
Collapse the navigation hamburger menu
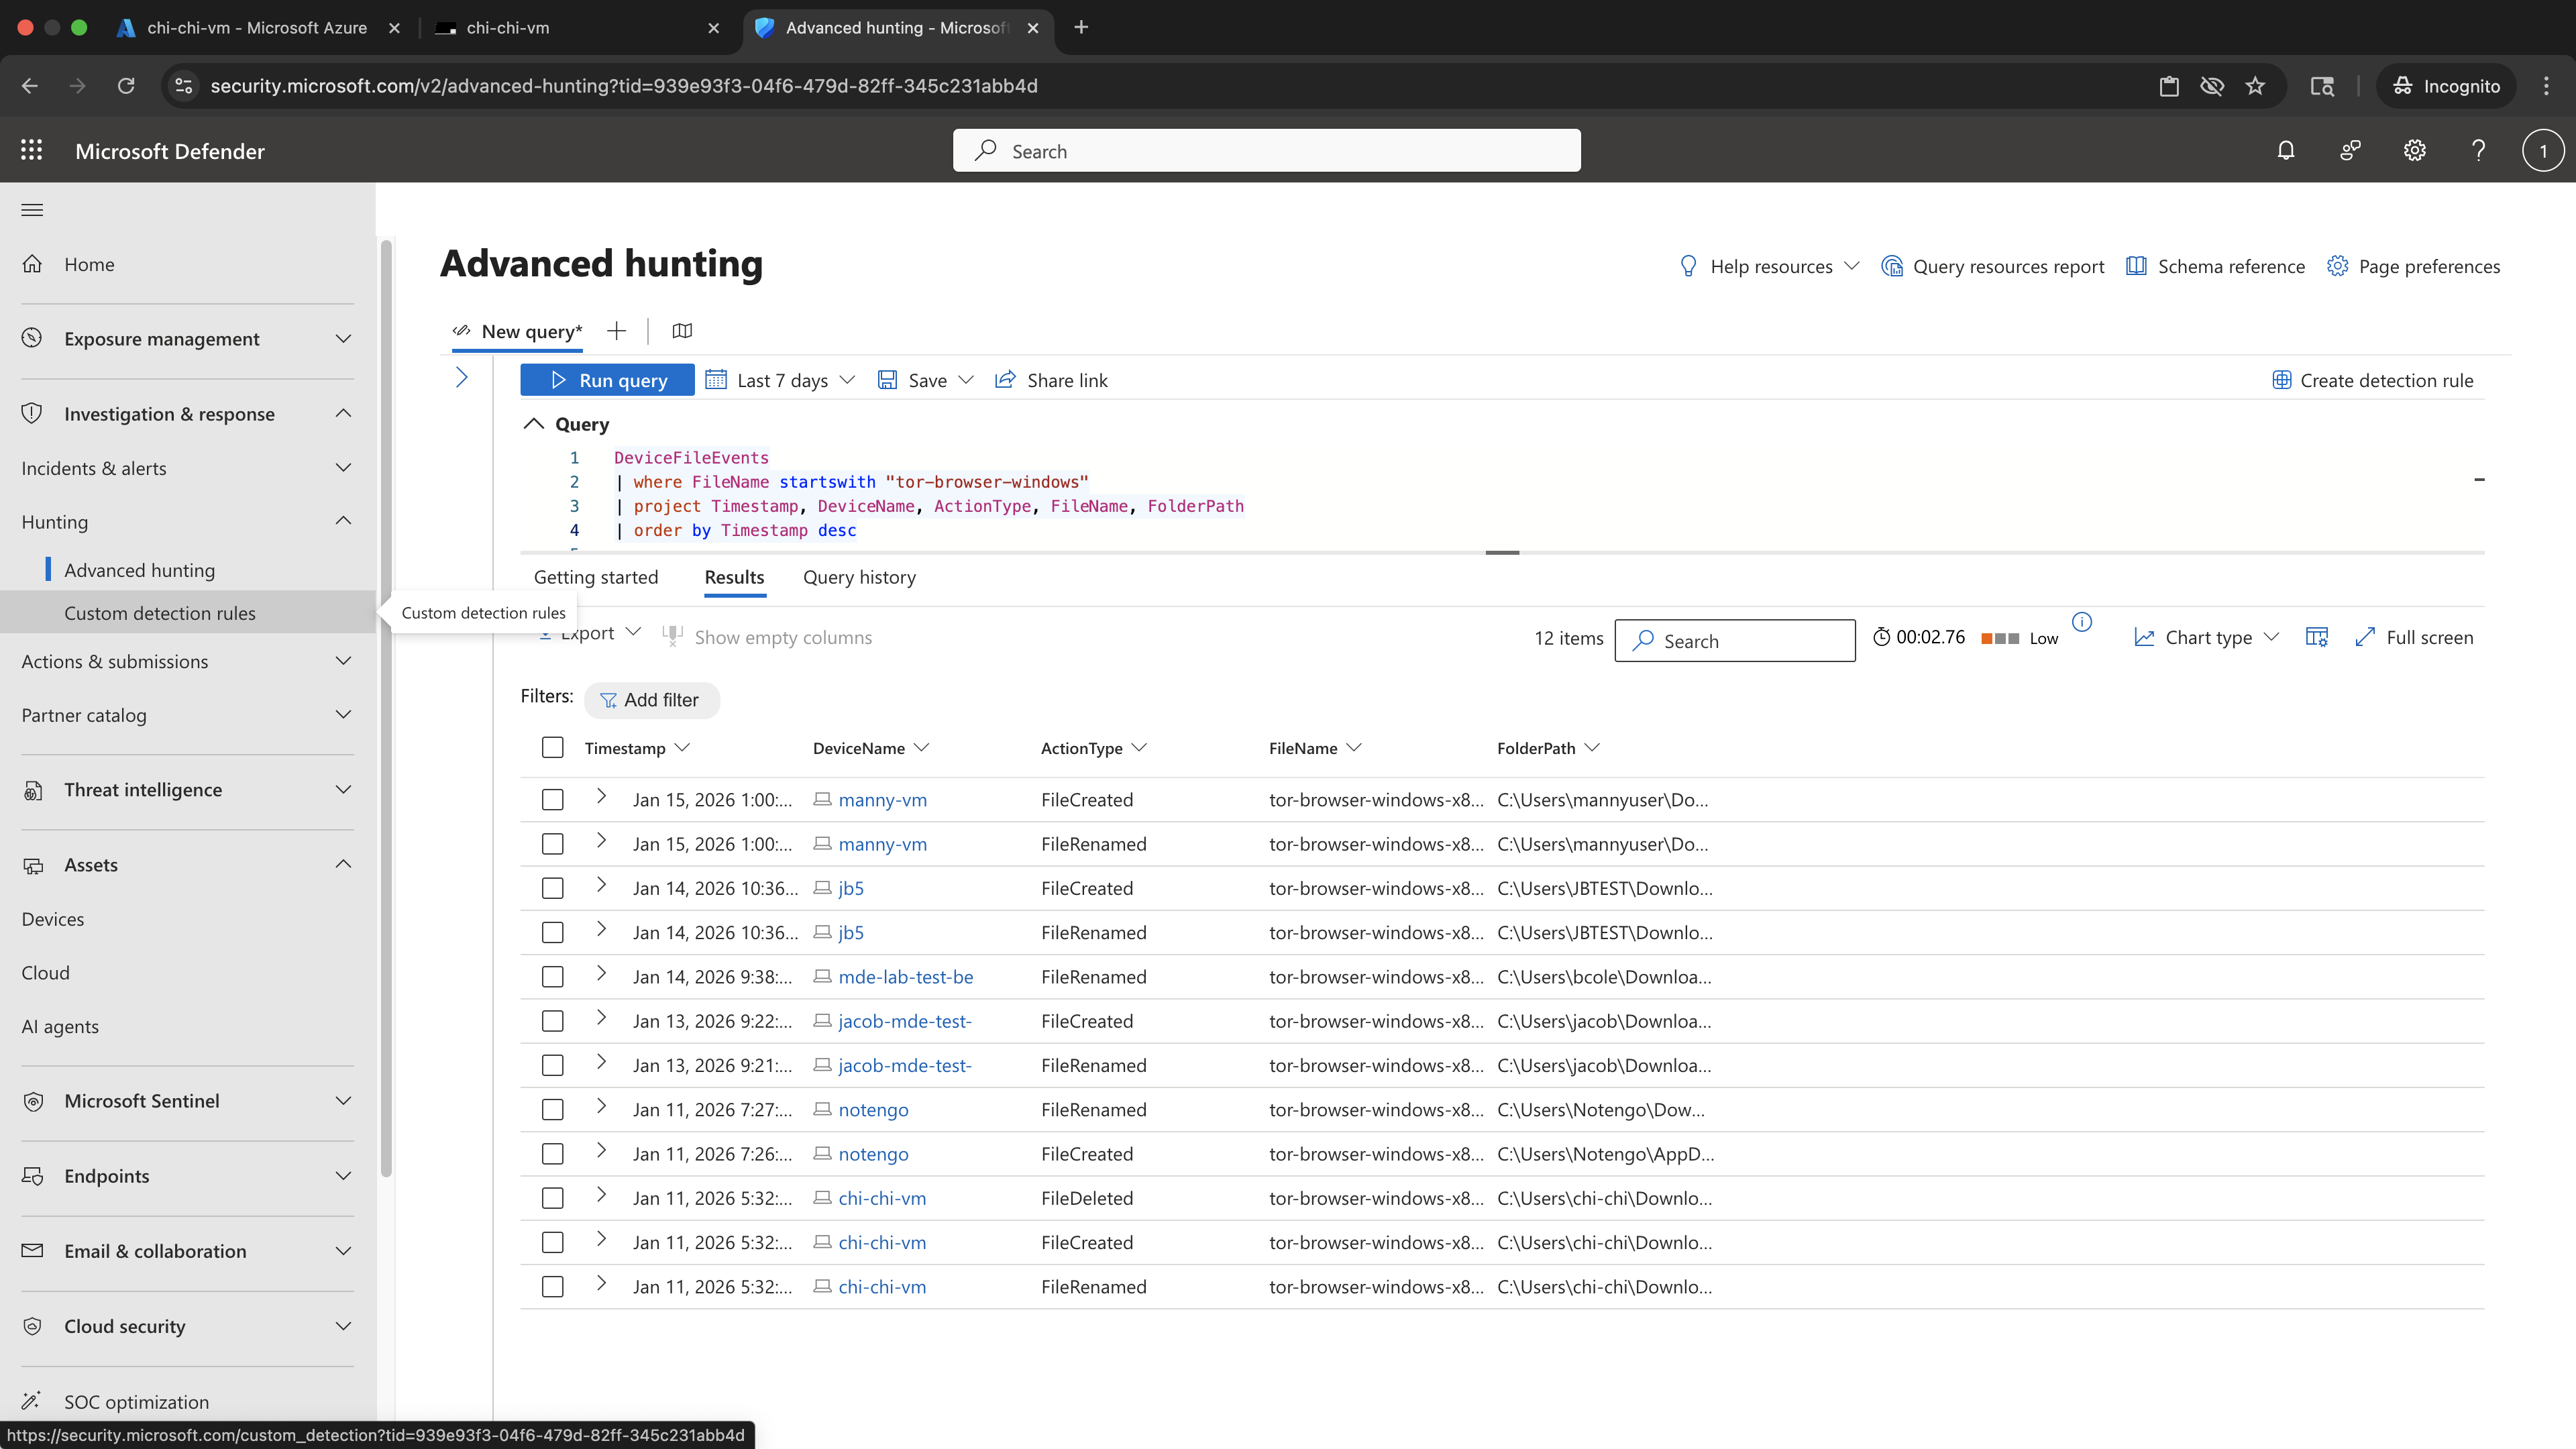pyautogui.click(x=32, y=210)
